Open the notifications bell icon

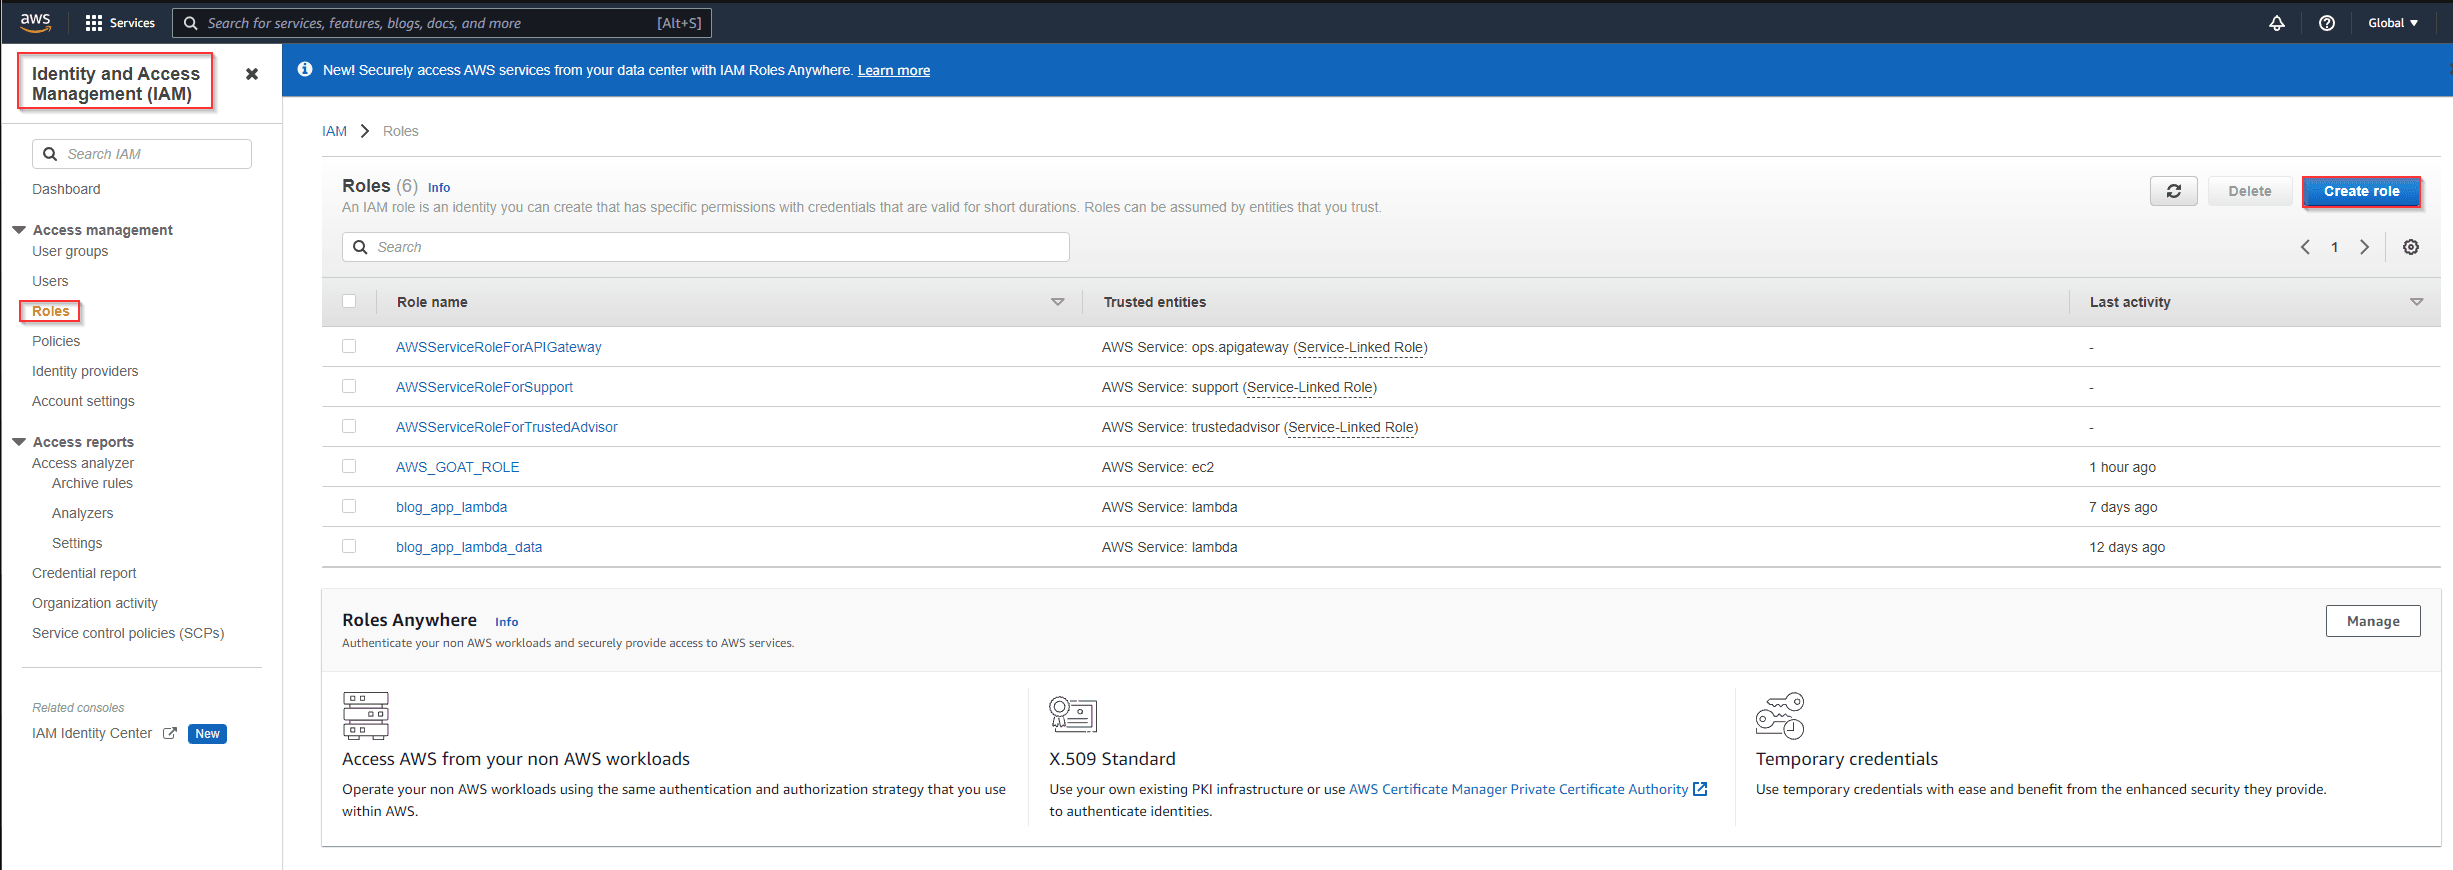tap(2276, 23)
